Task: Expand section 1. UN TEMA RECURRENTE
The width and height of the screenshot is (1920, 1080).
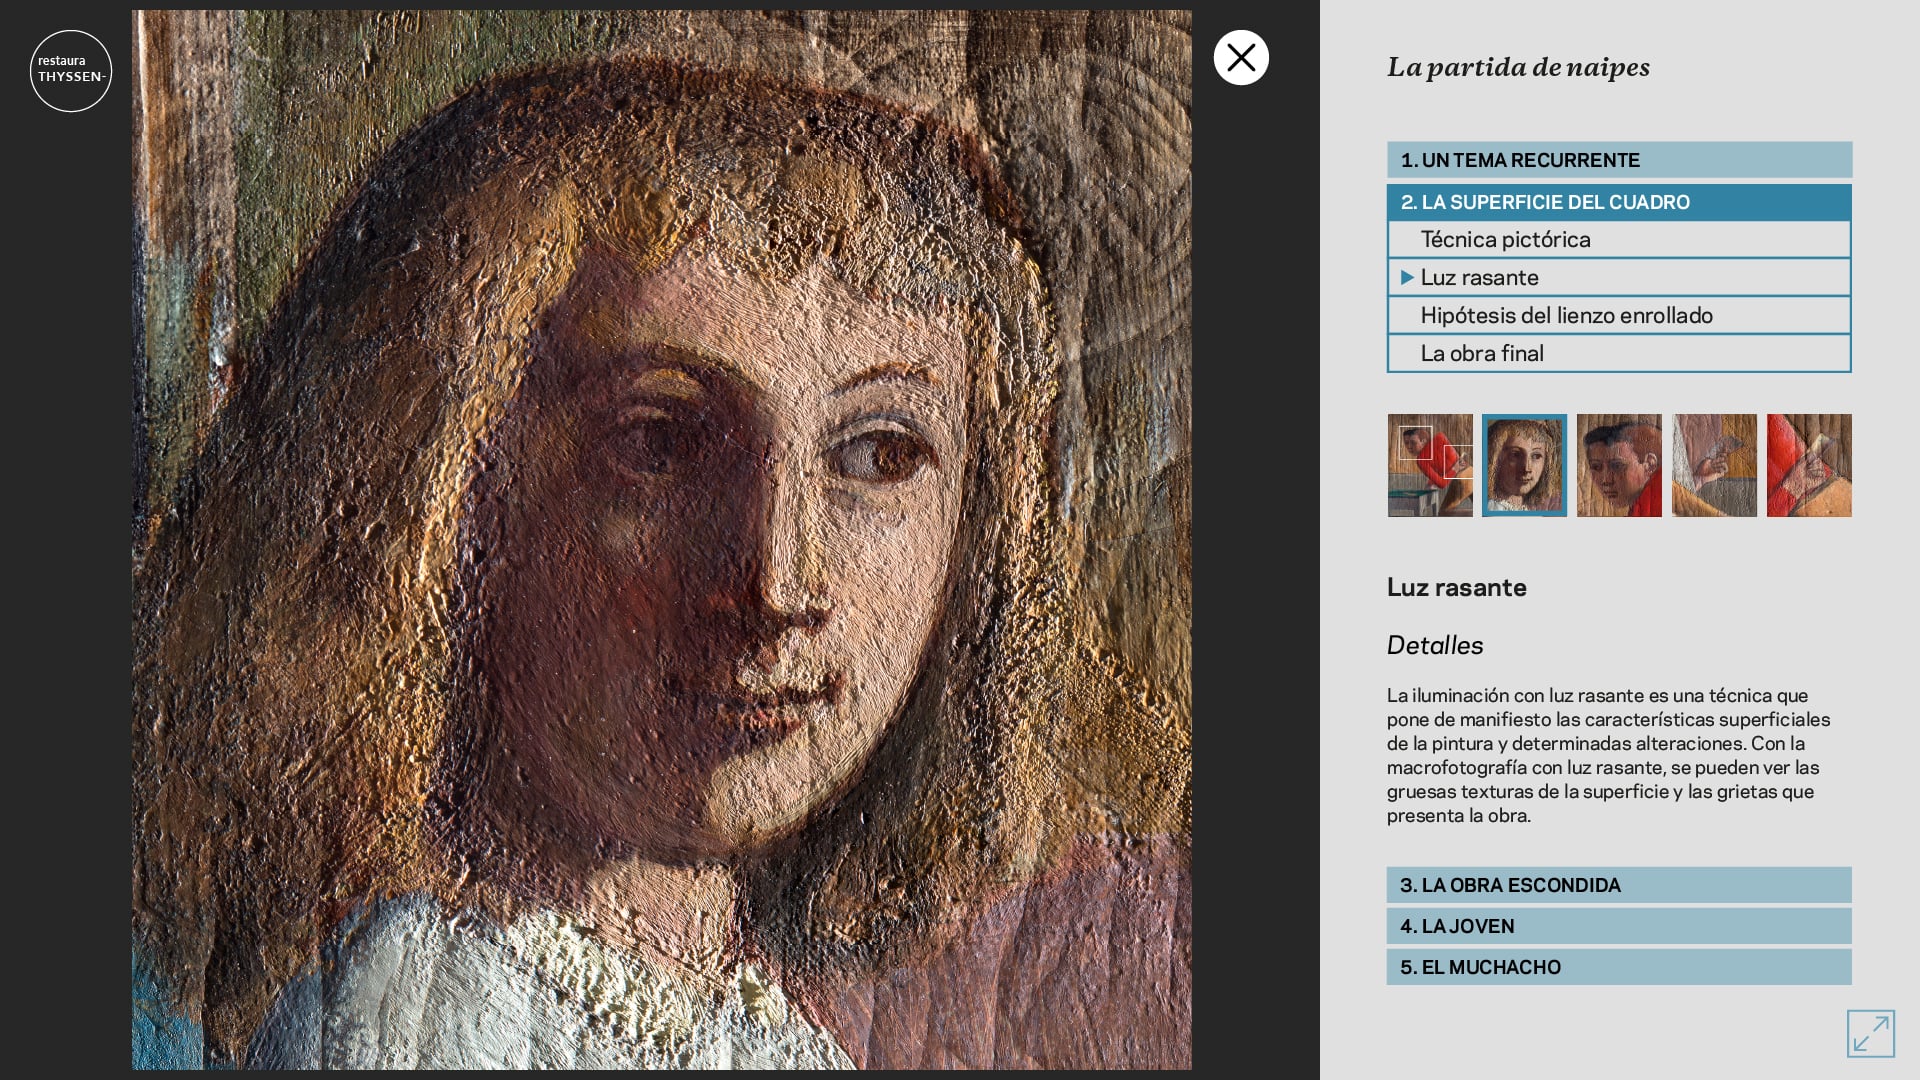Action: coord(1619,160)
